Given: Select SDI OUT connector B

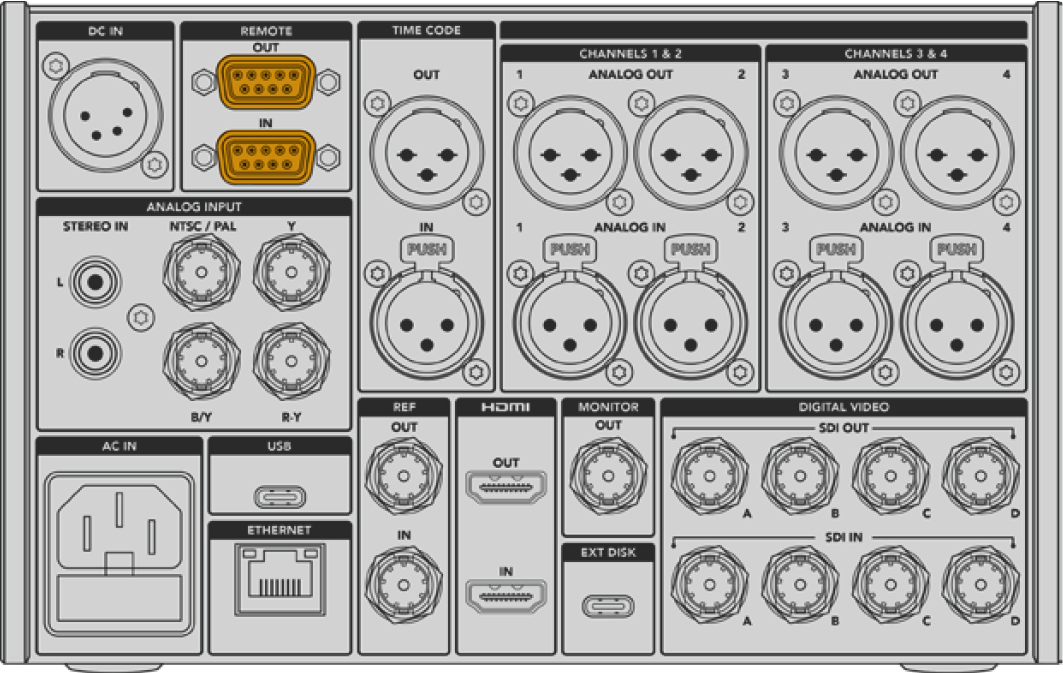Looking at the screenshot, I should tap(800, 476).
